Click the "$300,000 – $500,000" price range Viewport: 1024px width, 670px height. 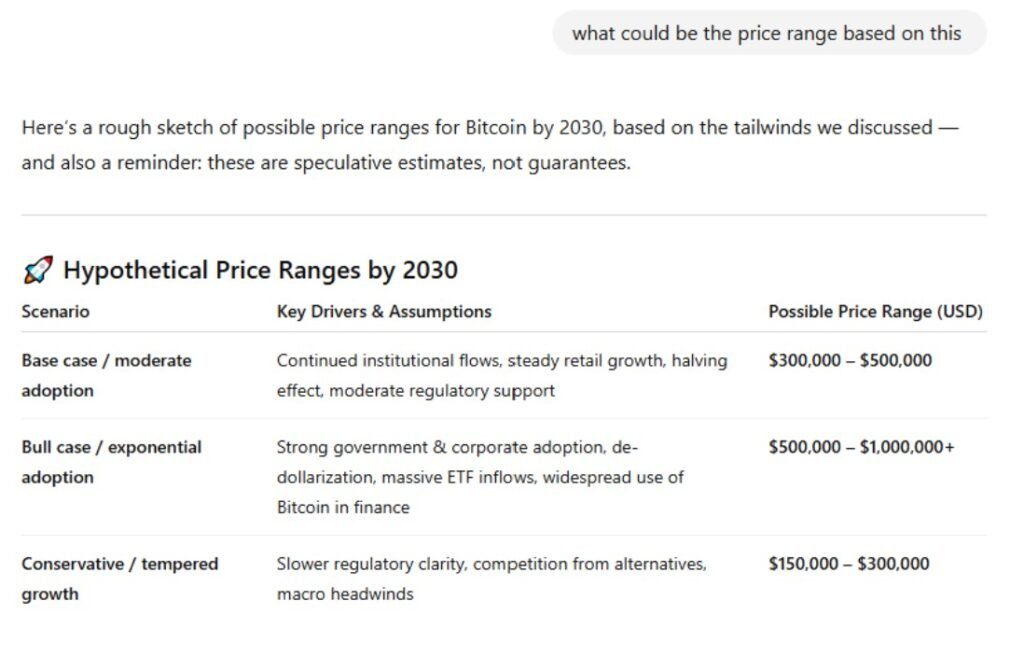tap(849, 361)
